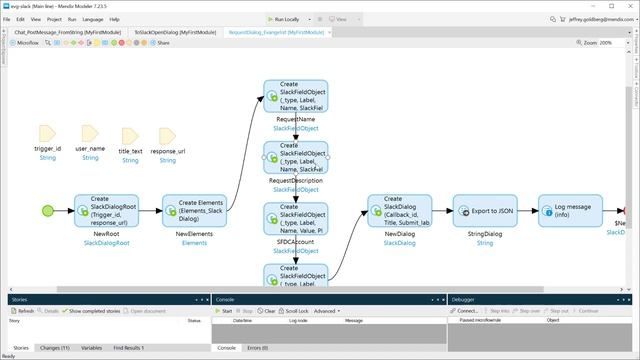This screenshot has height=360, width=640.
Task: Choose the green diamond split tool
Action: coord(73,42)
